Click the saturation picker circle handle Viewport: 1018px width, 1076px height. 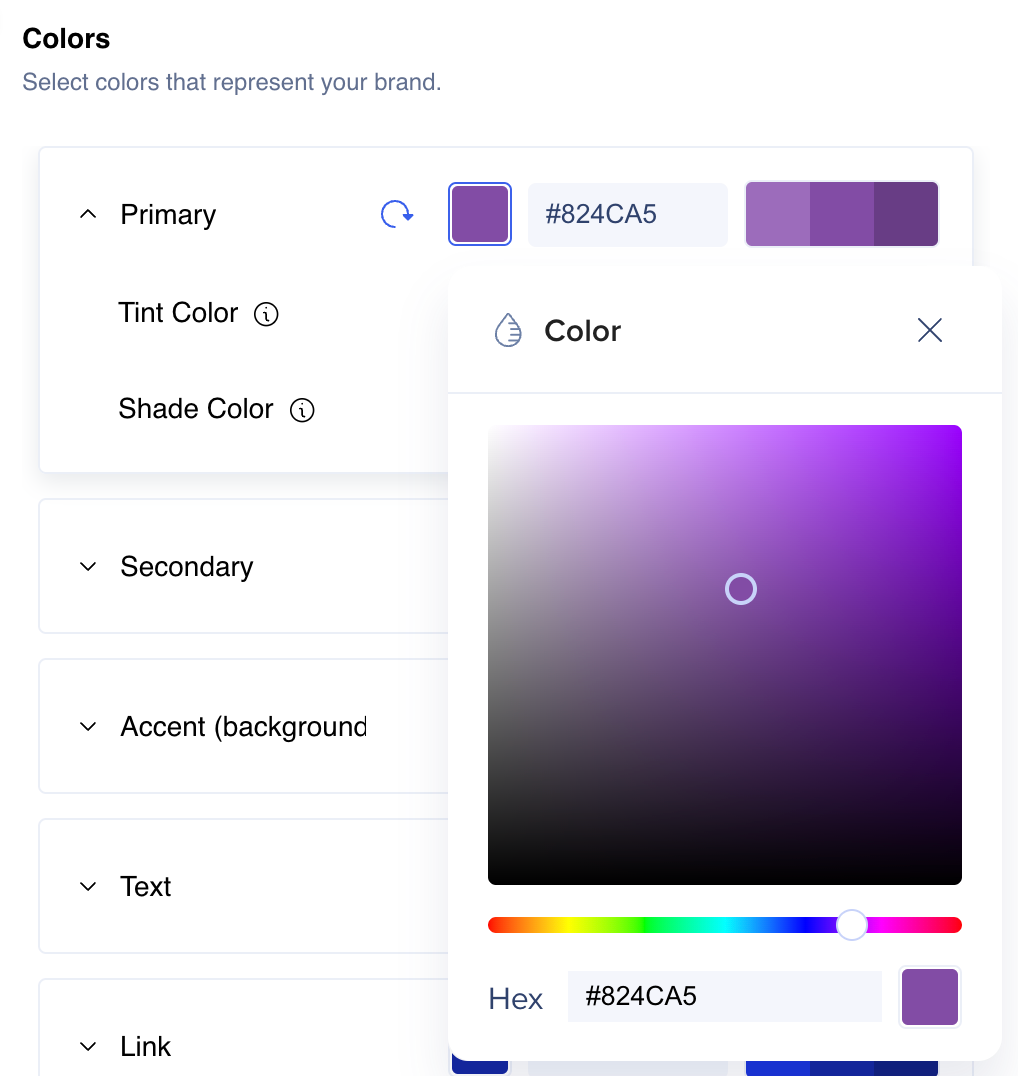pyautogui.click(x=741, y=589)
